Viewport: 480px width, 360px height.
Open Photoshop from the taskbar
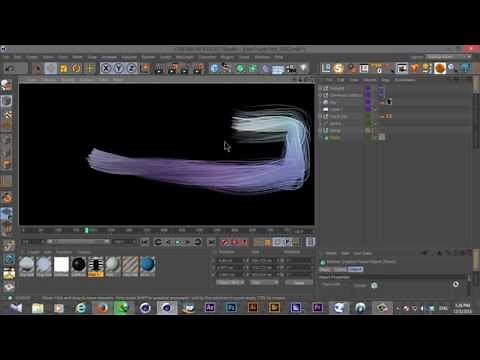point(231,308)
